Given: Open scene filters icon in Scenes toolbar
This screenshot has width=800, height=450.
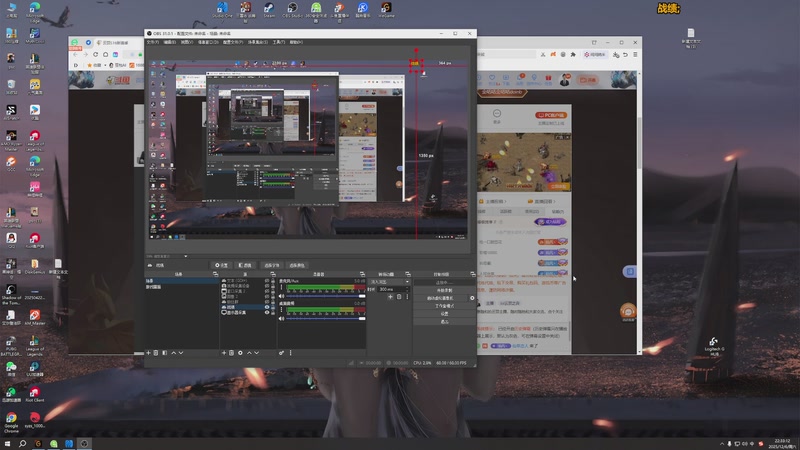Looking at the screenshot, I should (x=164, y=353).
